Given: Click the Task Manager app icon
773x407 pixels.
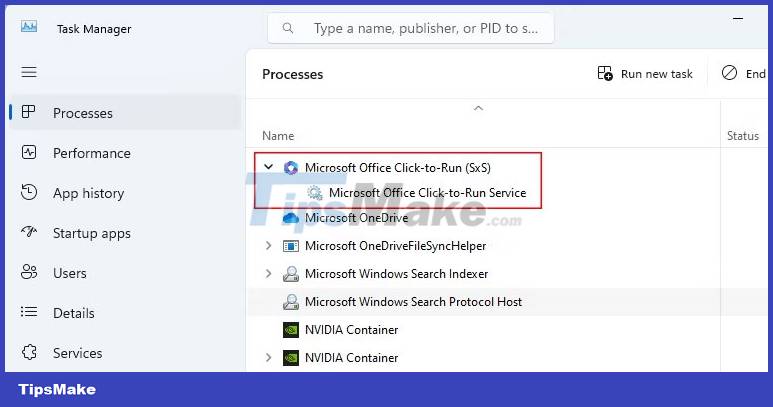Looking at the screenshot, I should point(29,27).
